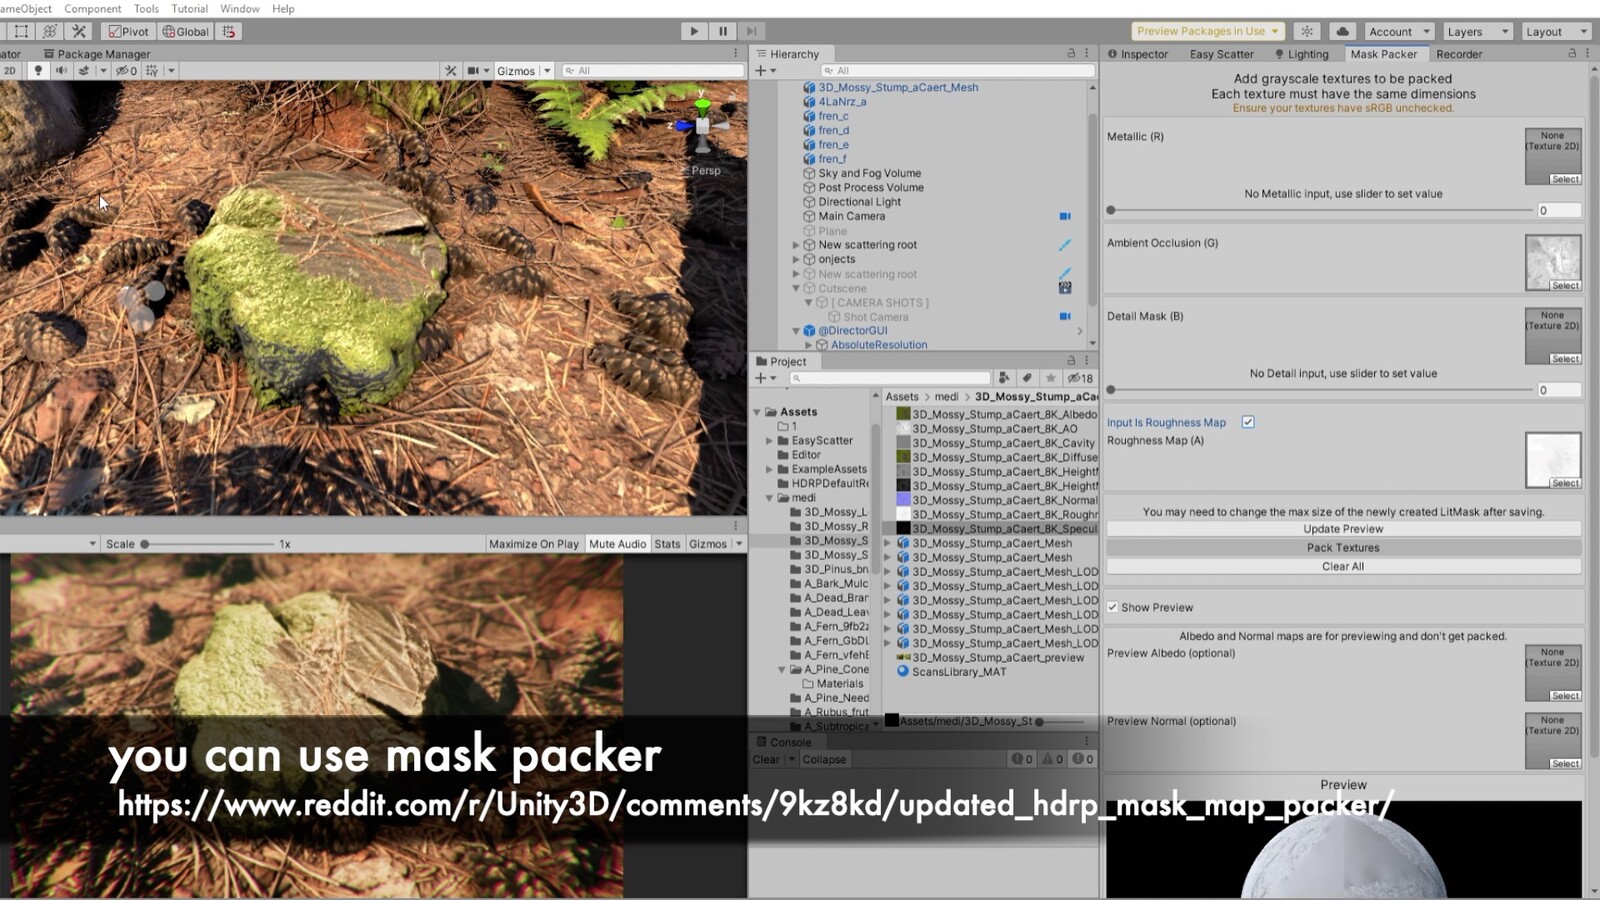The height and width of the screenshot is (900, 1600).
Task: Open scene camera settings icon
Action: point(473,70)
